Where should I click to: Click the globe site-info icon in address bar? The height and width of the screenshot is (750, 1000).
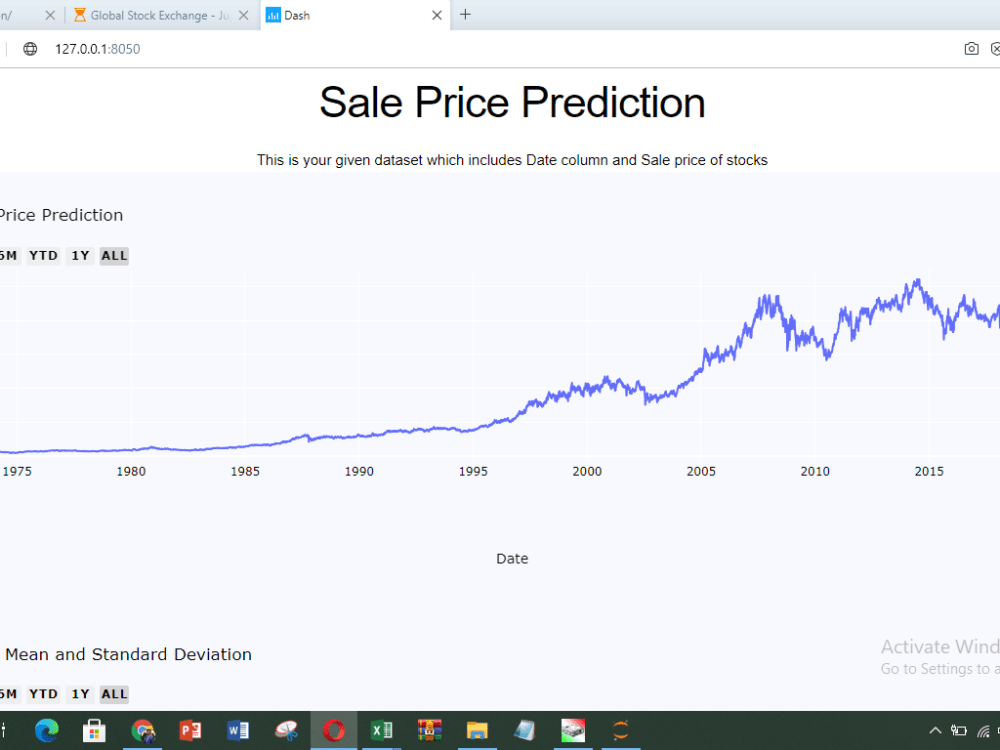pos(29,47)
